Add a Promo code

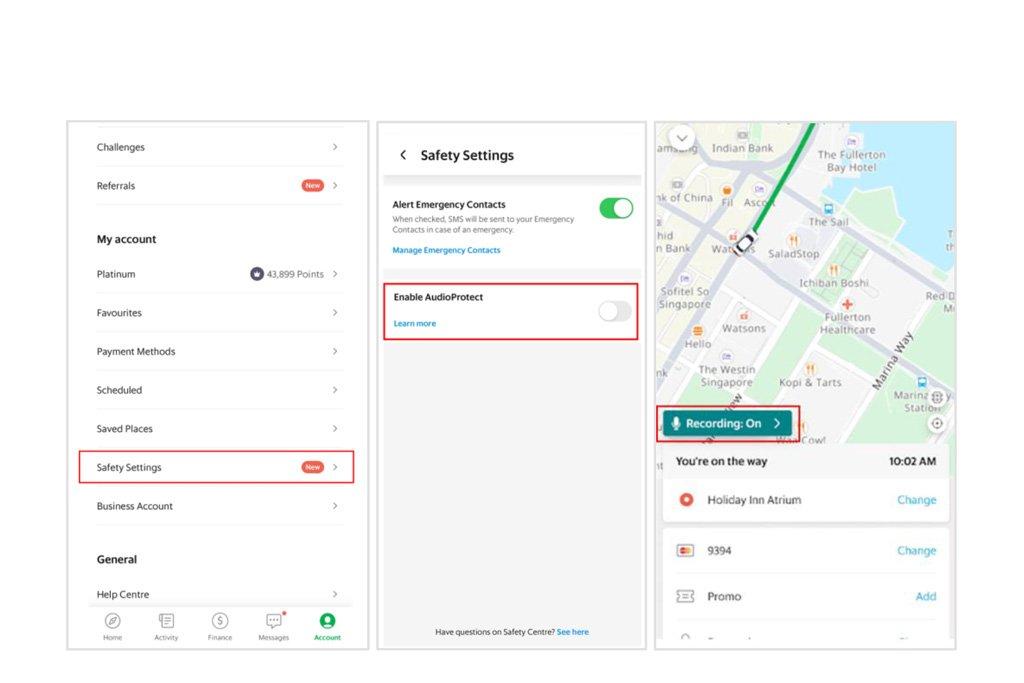click(926, 597)
